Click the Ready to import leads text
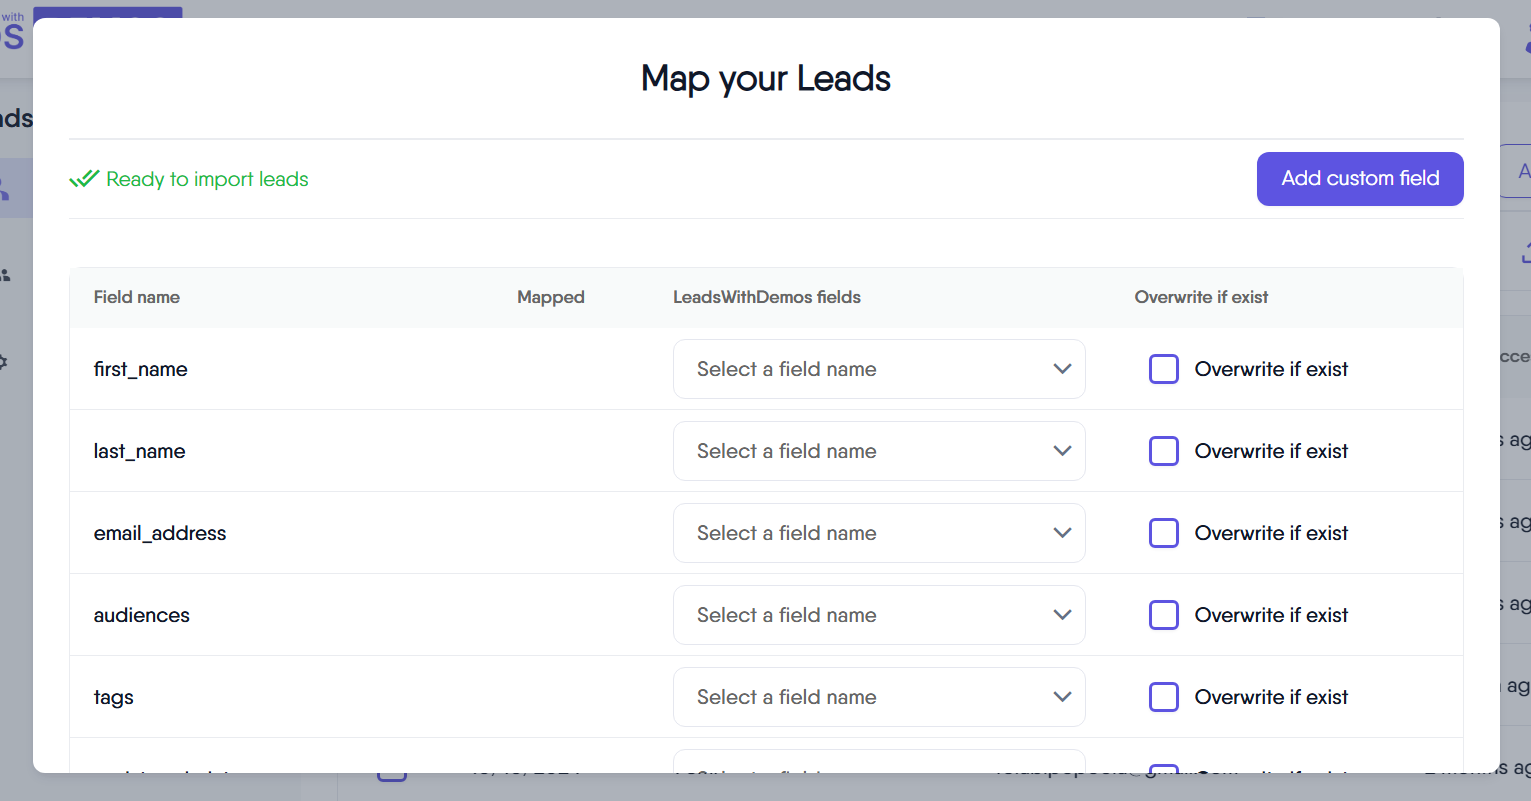Screen dimensions: 1531x801 tap(207, 179)
